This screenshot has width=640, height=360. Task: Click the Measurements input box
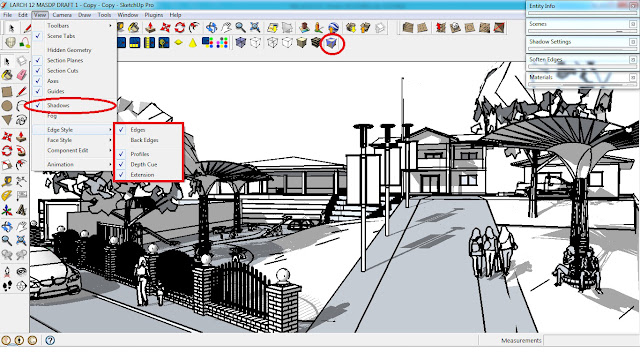coord(590,340)
